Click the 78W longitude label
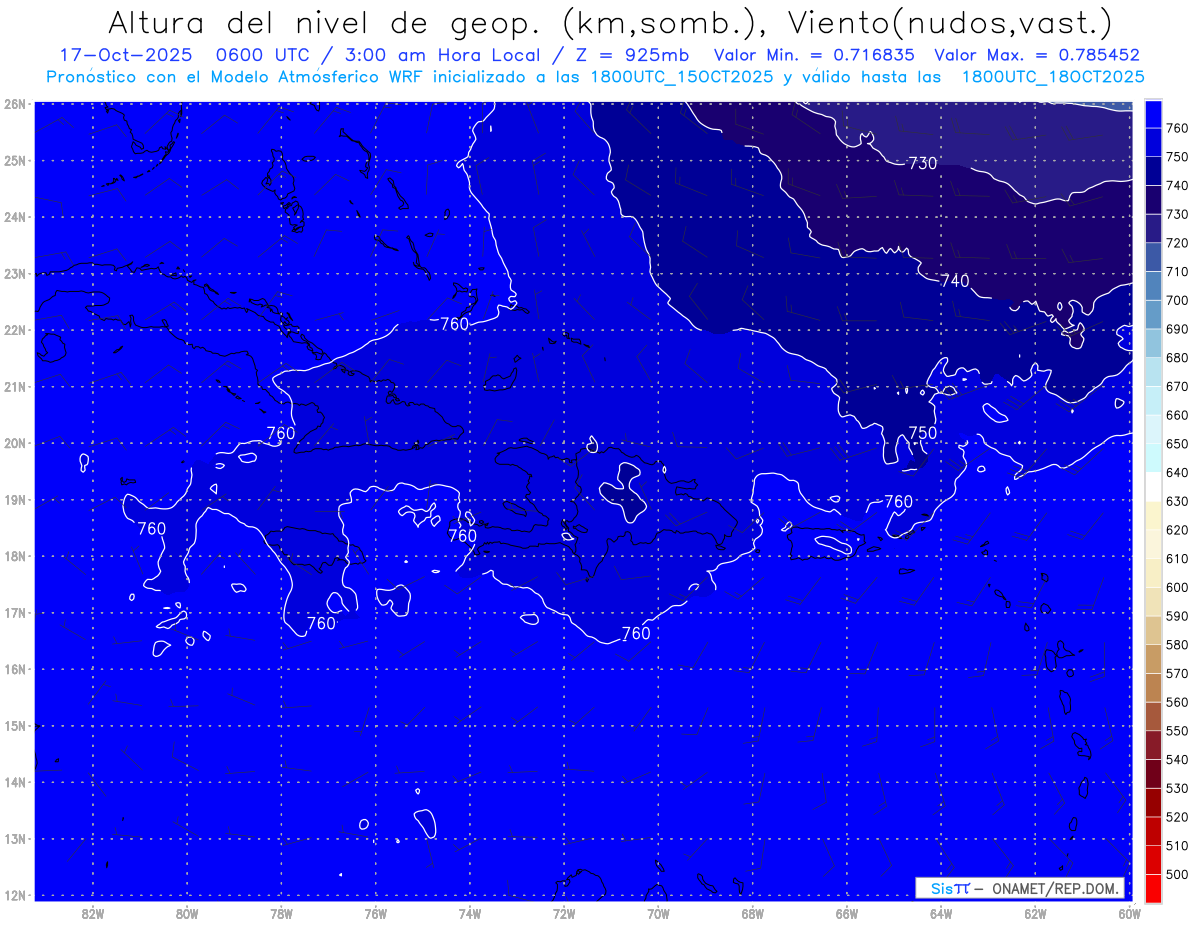Screen dimensions: 1200x927 point(281,913)
